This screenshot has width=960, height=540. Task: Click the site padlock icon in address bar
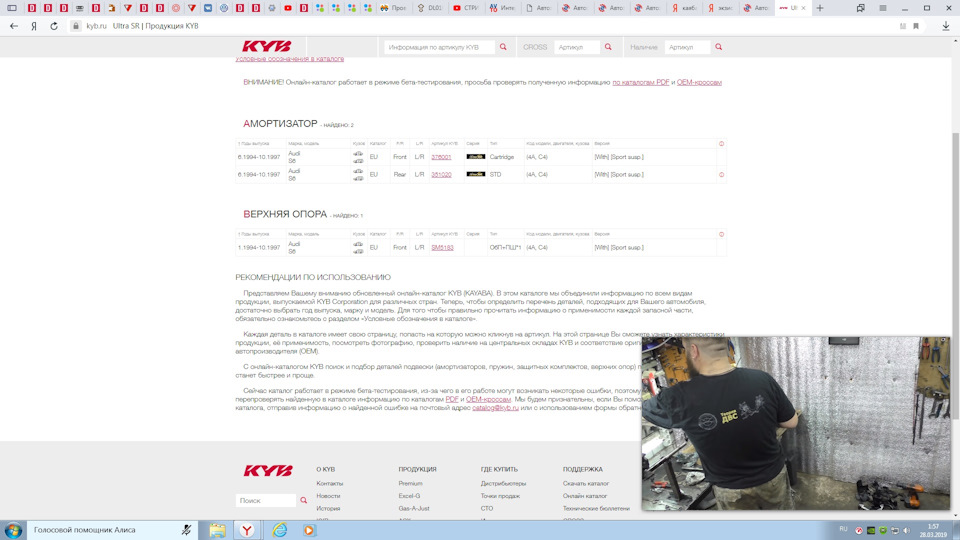click(x=76, y=26)
